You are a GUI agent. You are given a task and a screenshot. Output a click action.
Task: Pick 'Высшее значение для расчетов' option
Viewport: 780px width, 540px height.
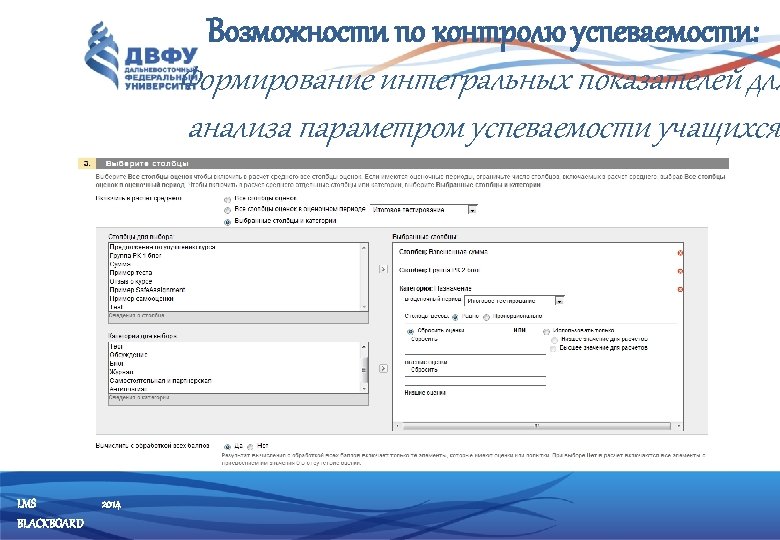553,349
